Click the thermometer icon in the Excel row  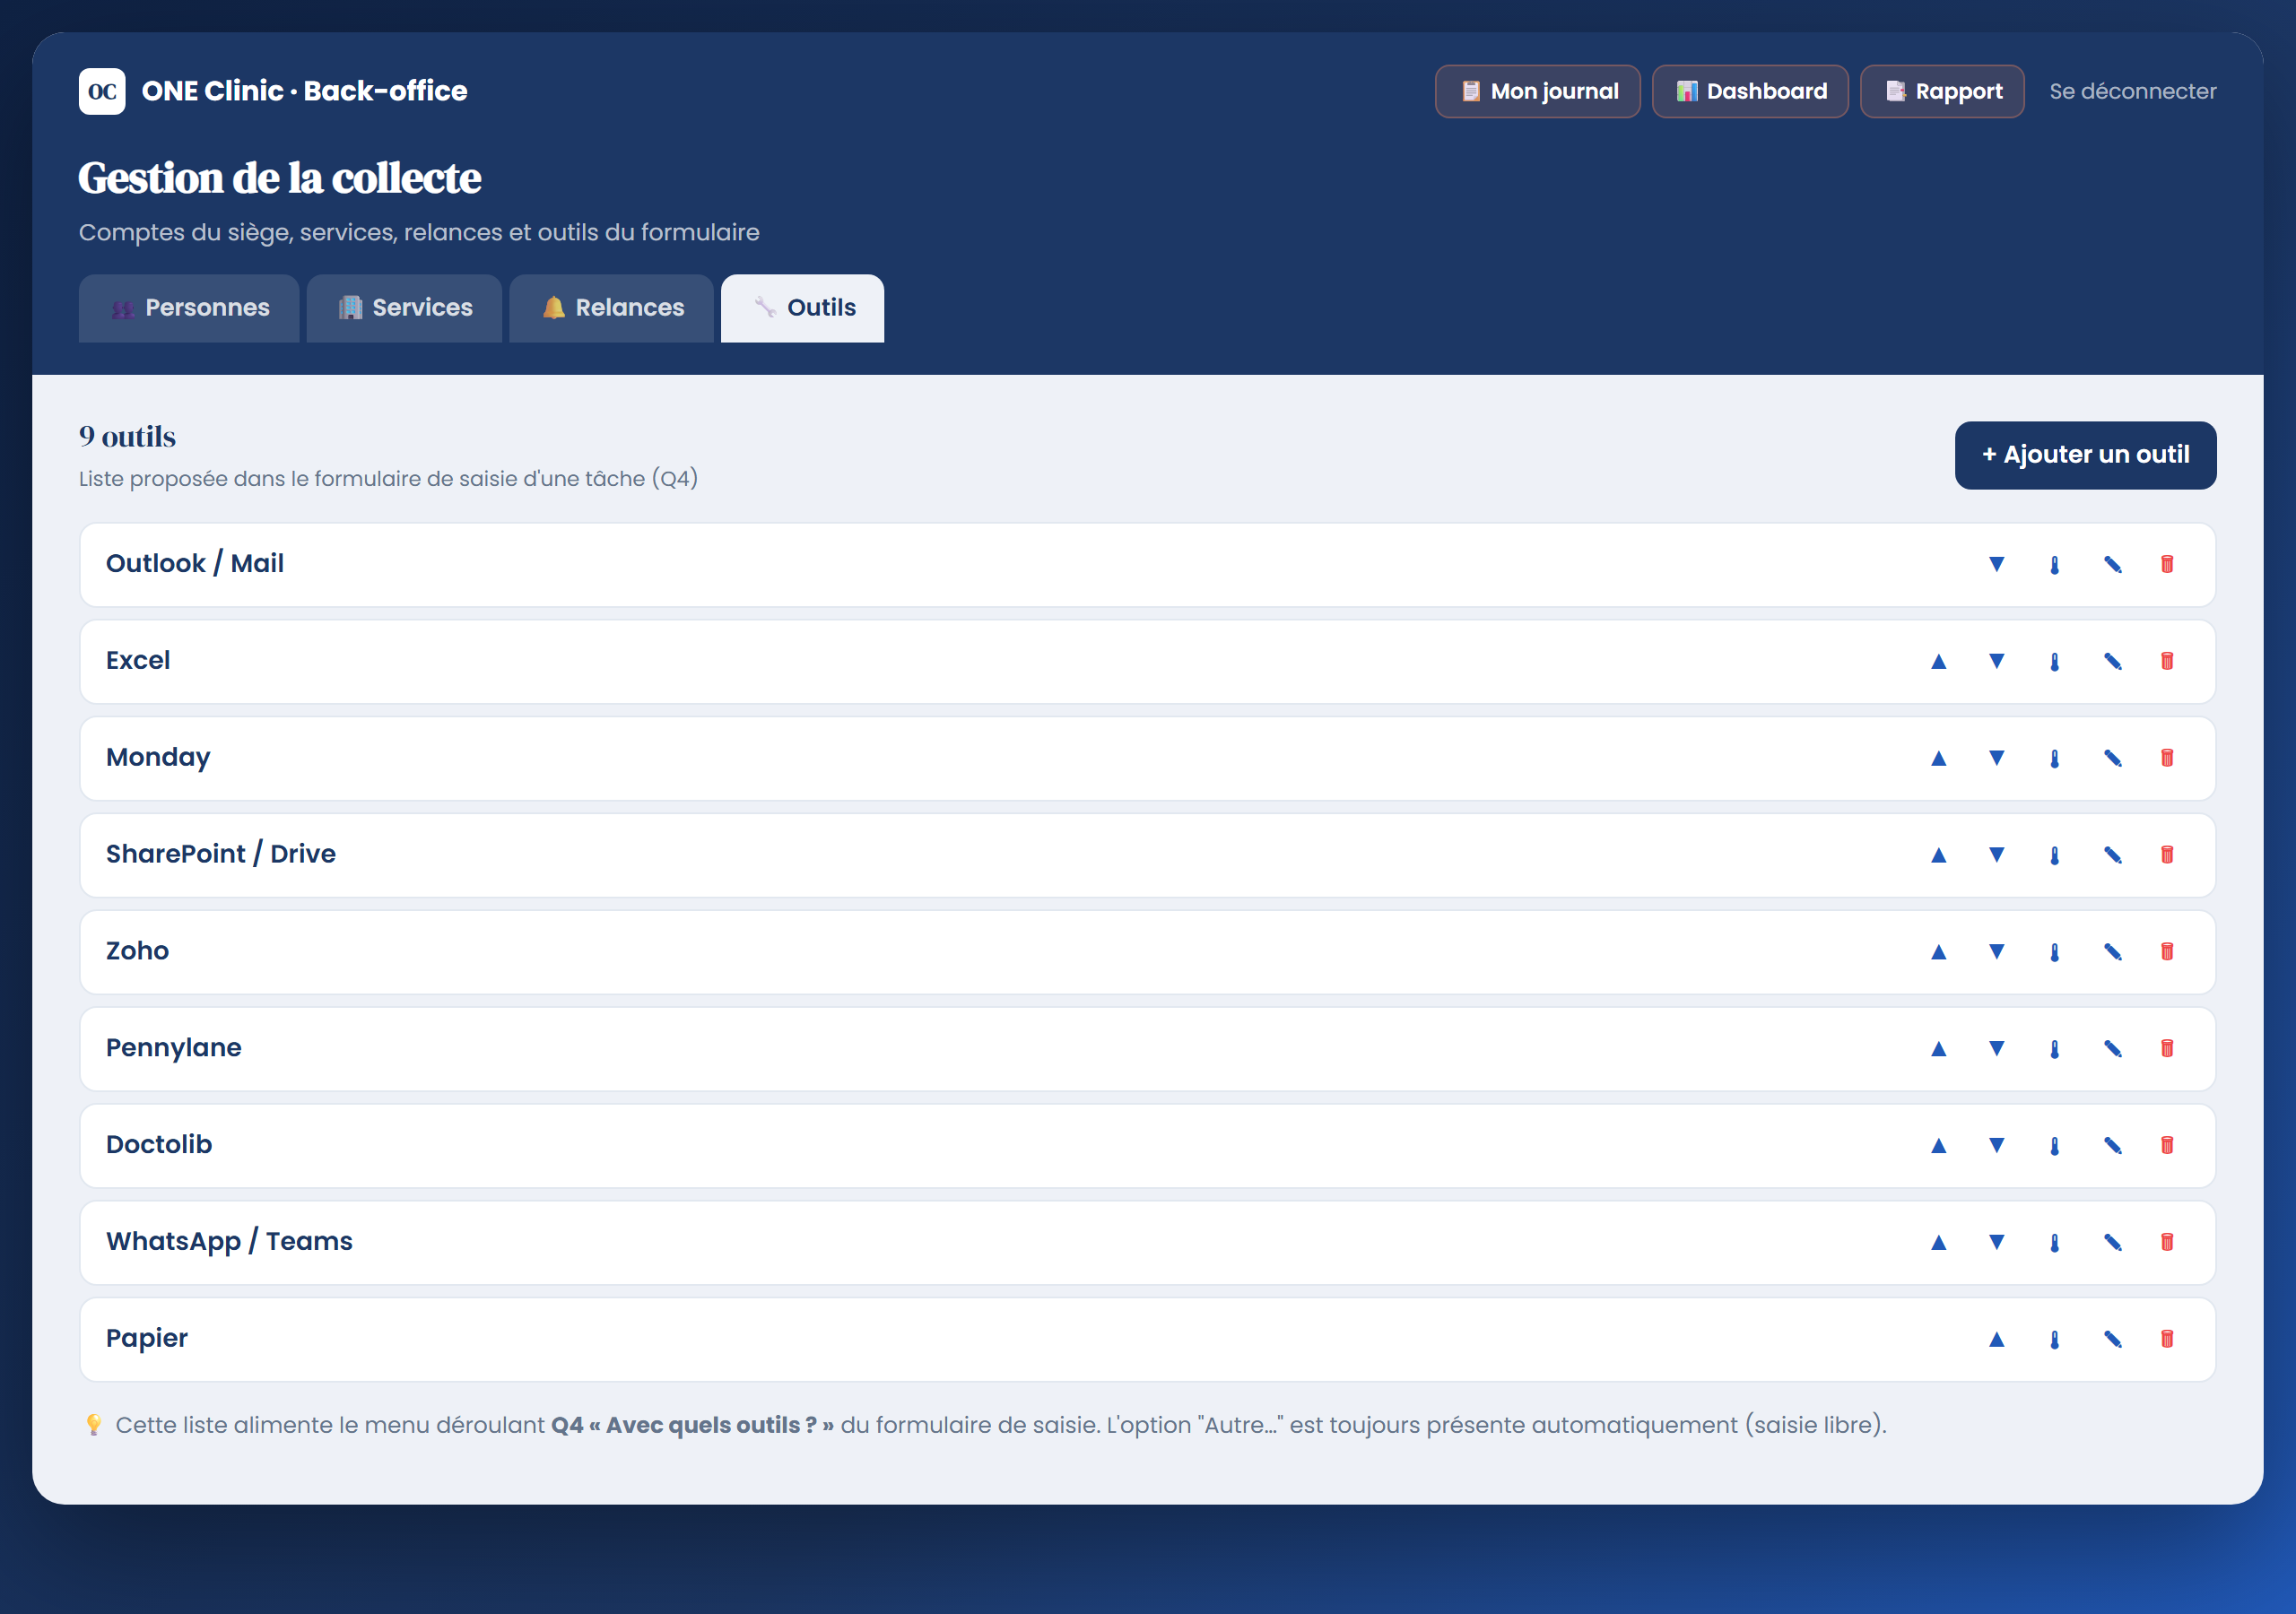tap(2054, 661)
